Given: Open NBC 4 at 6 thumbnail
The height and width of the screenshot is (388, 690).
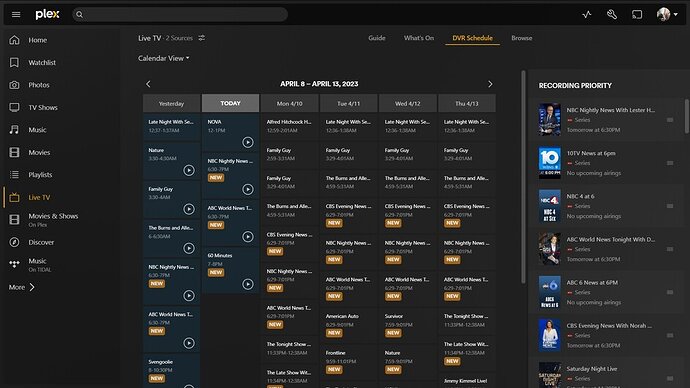Looking at the screenshot, I should click(550, 205).
